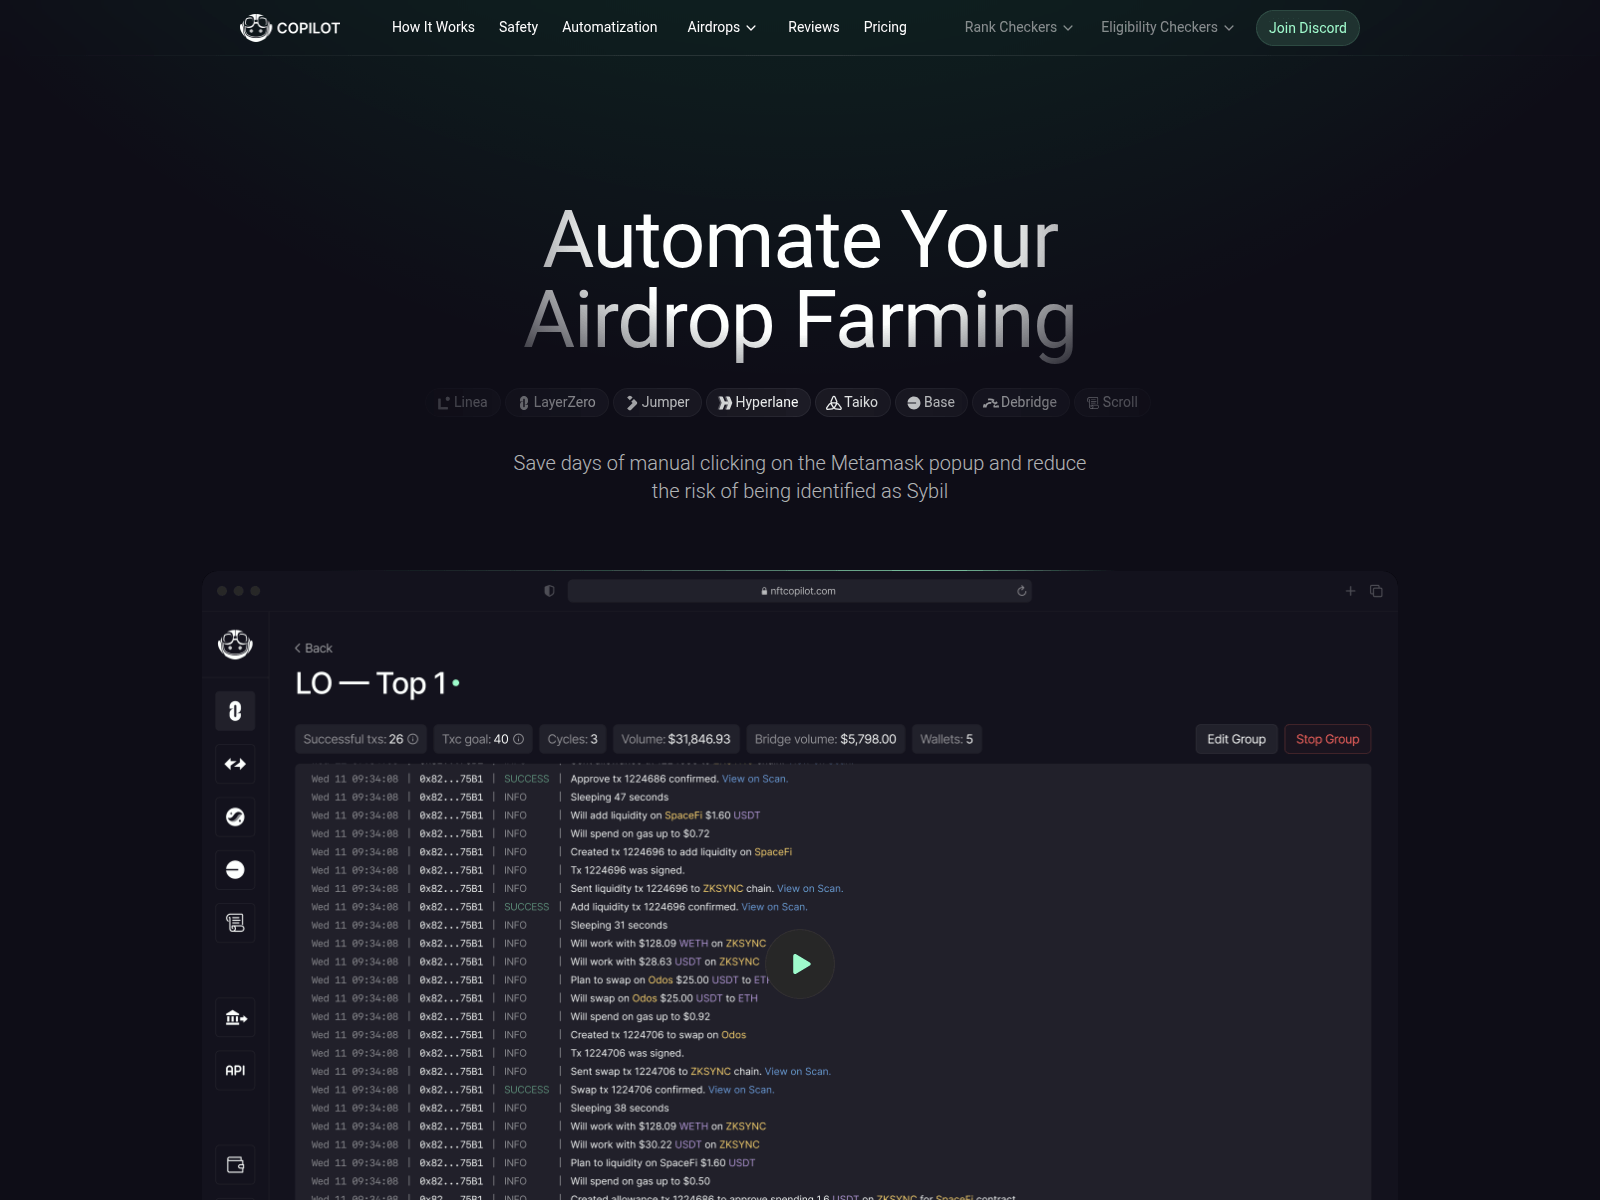The height and width of the screenshot is (1200, 1600).
Task: Select the Linea airdrop chip
Action: pos(463,402)
